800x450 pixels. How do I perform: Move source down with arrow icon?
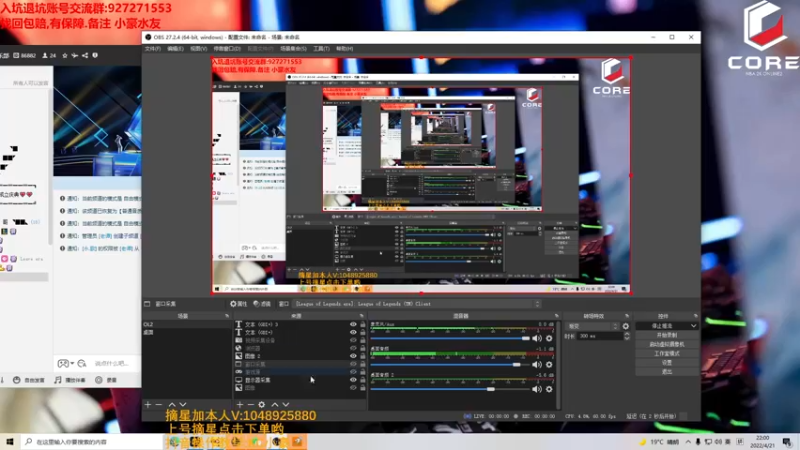pyautogui.click(x=286, y=405)
